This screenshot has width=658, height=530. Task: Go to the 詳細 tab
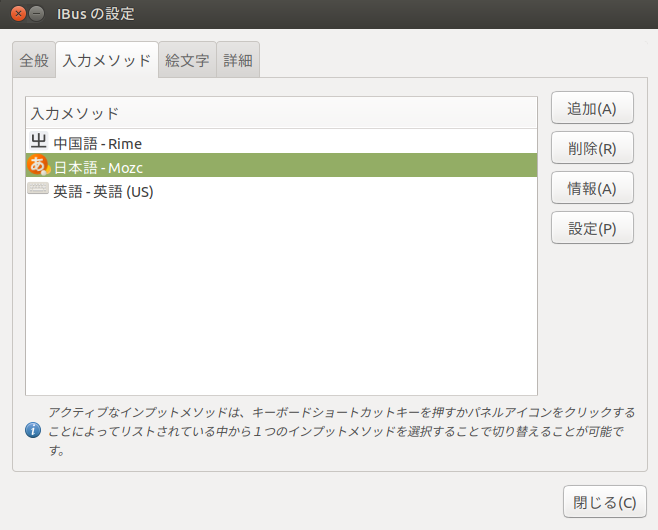(x=238, y=60)
